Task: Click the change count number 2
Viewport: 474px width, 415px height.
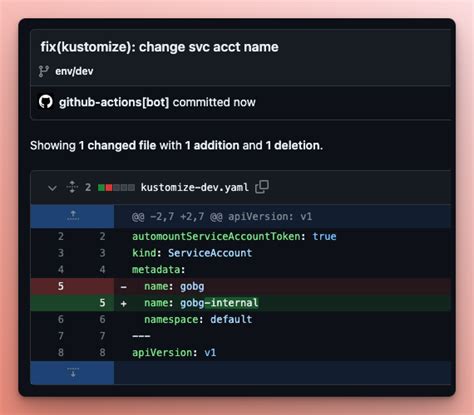Action: [88, 187]
